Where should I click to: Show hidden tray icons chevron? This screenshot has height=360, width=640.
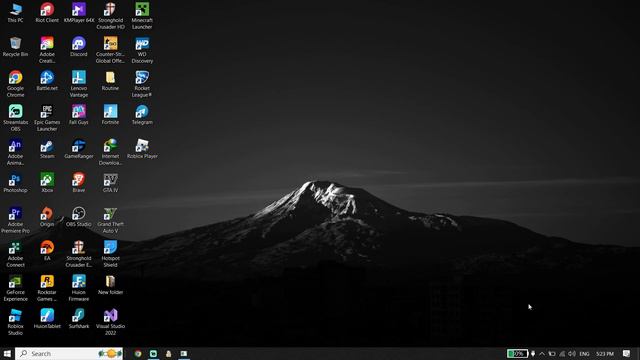(x=542, y=353)
